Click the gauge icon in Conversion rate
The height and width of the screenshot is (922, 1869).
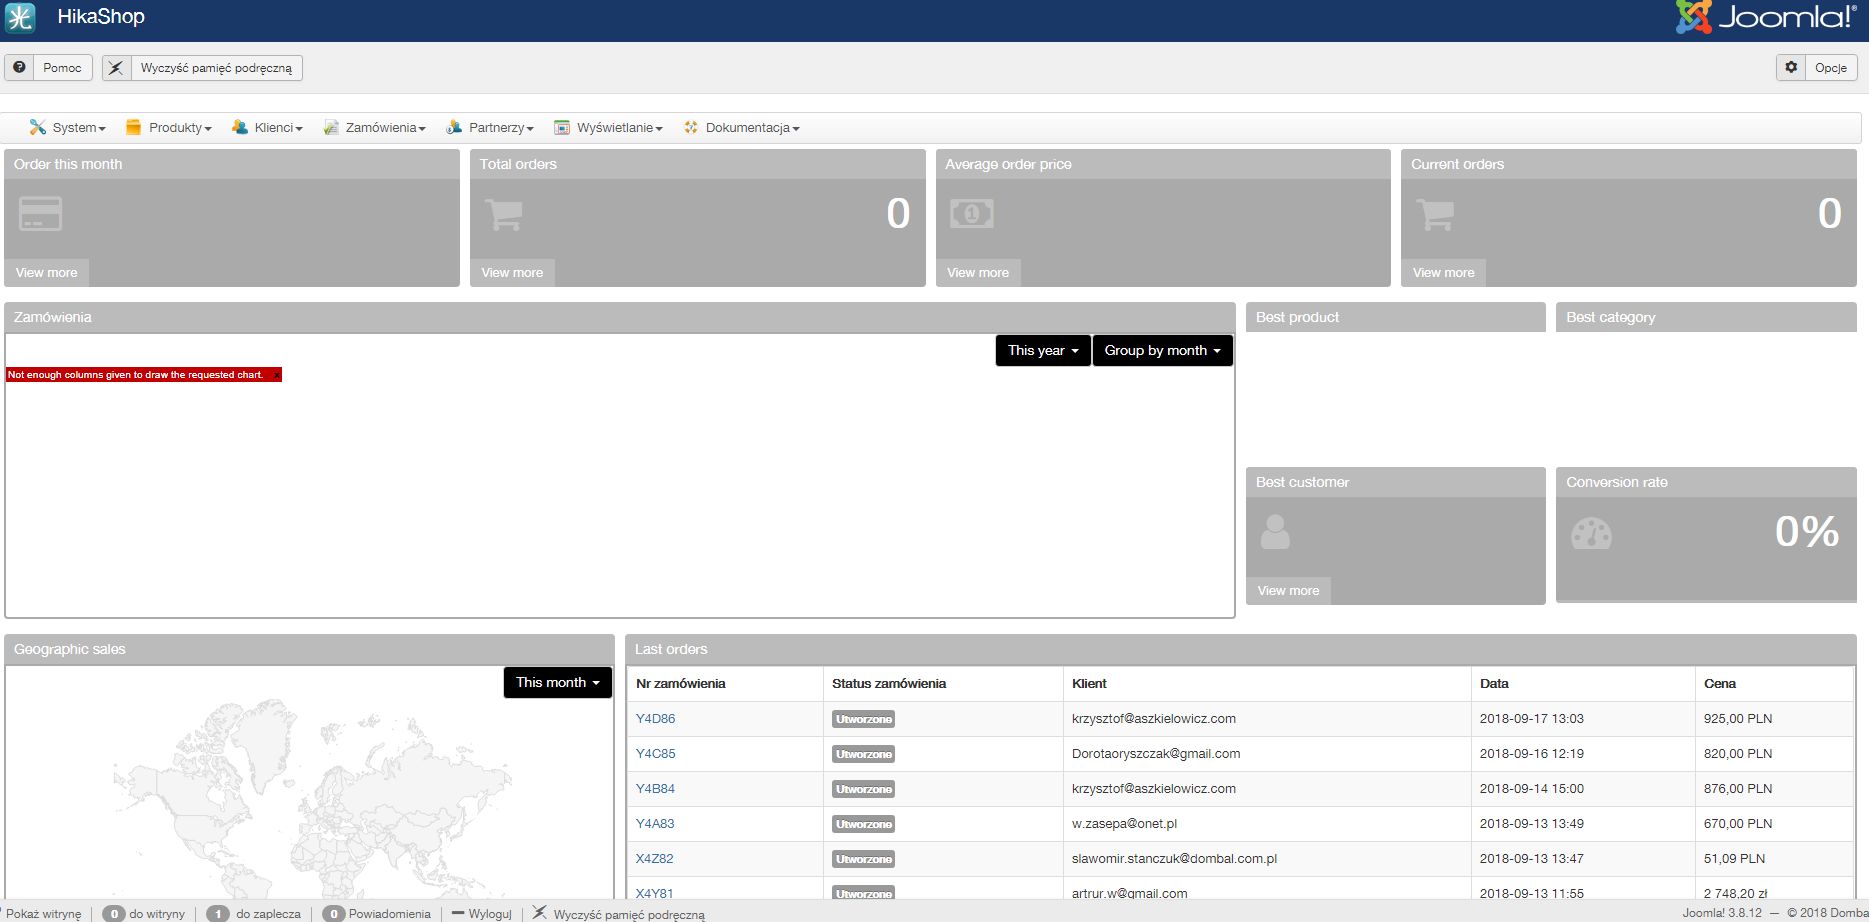tap(1591, 533)
